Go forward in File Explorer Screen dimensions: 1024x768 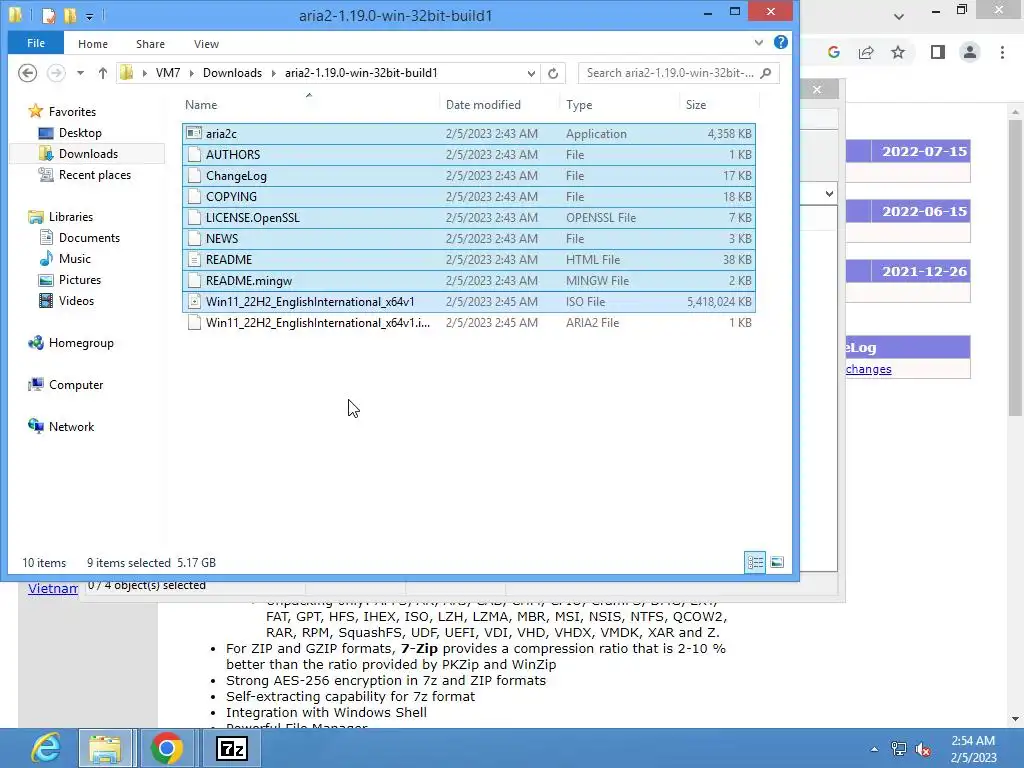click(x=56, y=72)
